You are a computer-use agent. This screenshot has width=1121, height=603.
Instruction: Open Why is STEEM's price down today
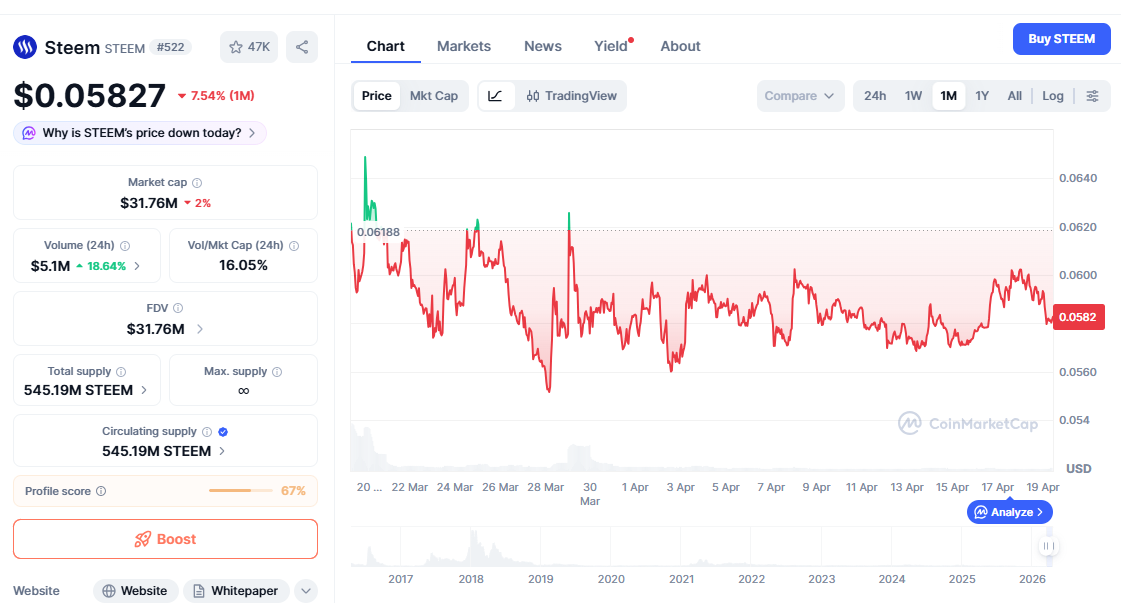[x=140, y=133]
